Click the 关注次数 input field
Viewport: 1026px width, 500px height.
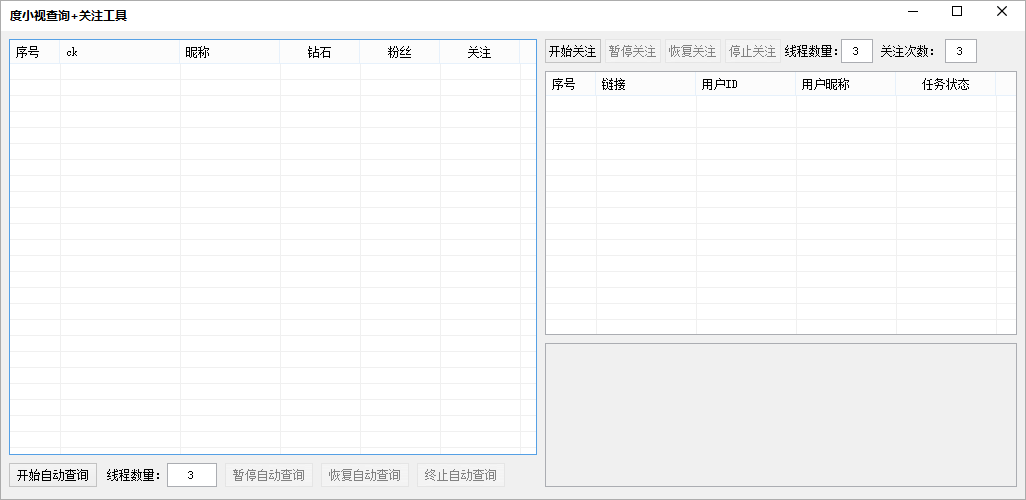click(x=960, y=51)
